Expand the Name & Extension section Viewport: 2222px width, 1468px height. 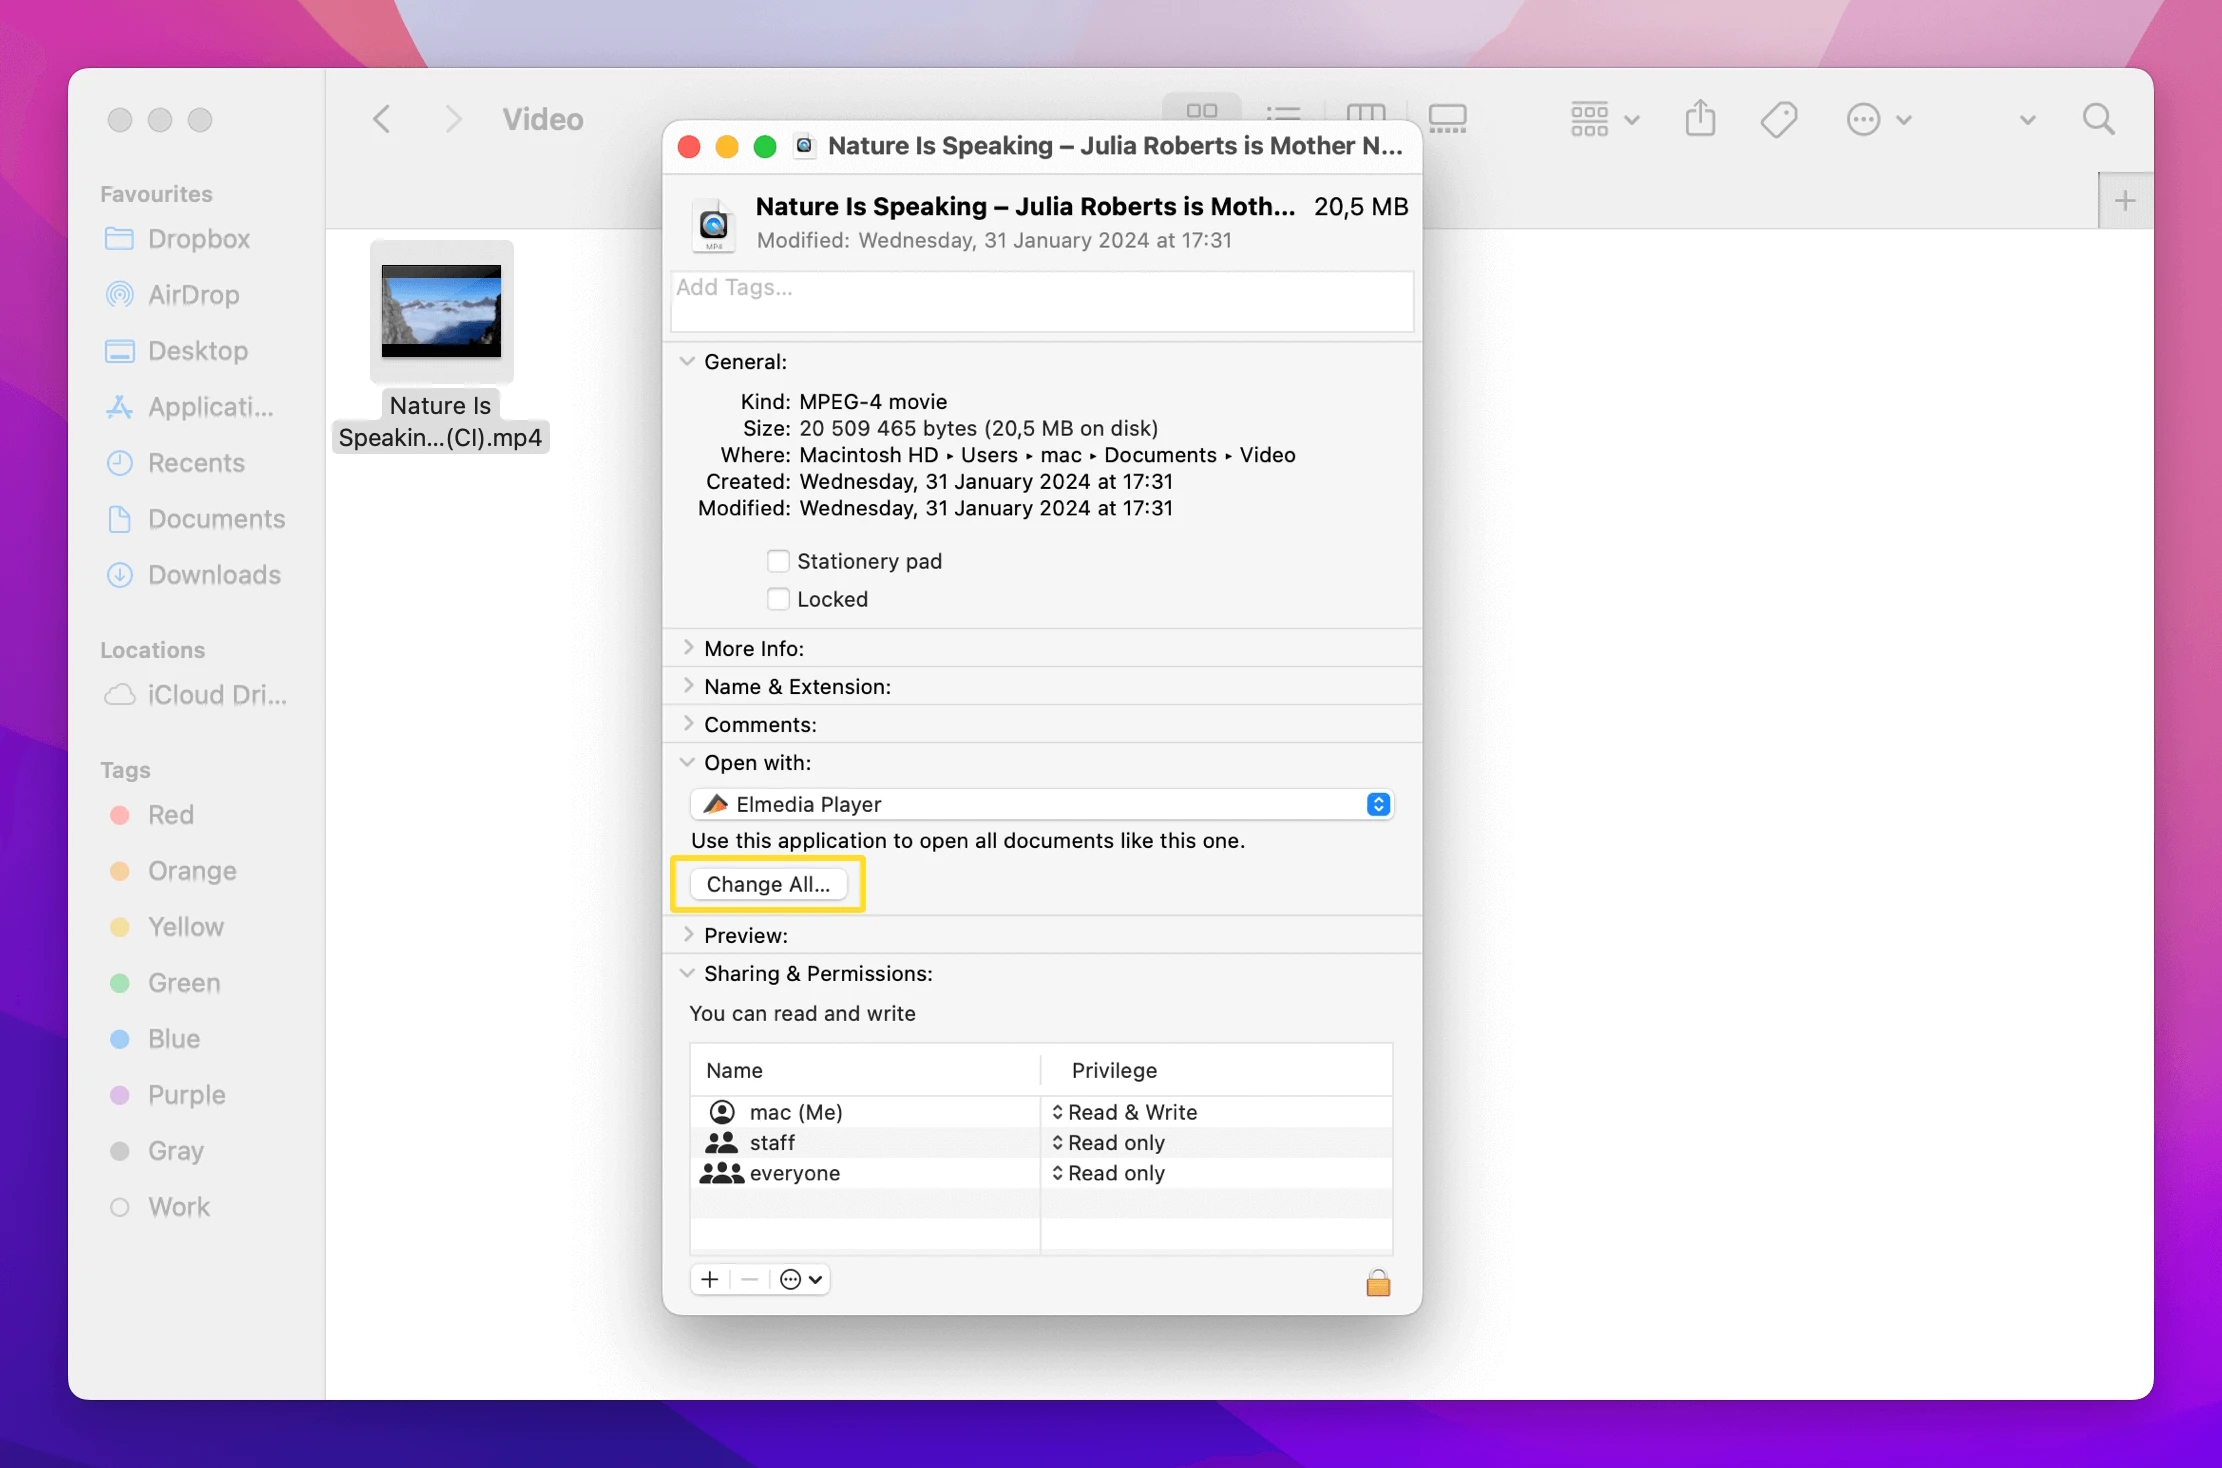click(x=688, y=686)
